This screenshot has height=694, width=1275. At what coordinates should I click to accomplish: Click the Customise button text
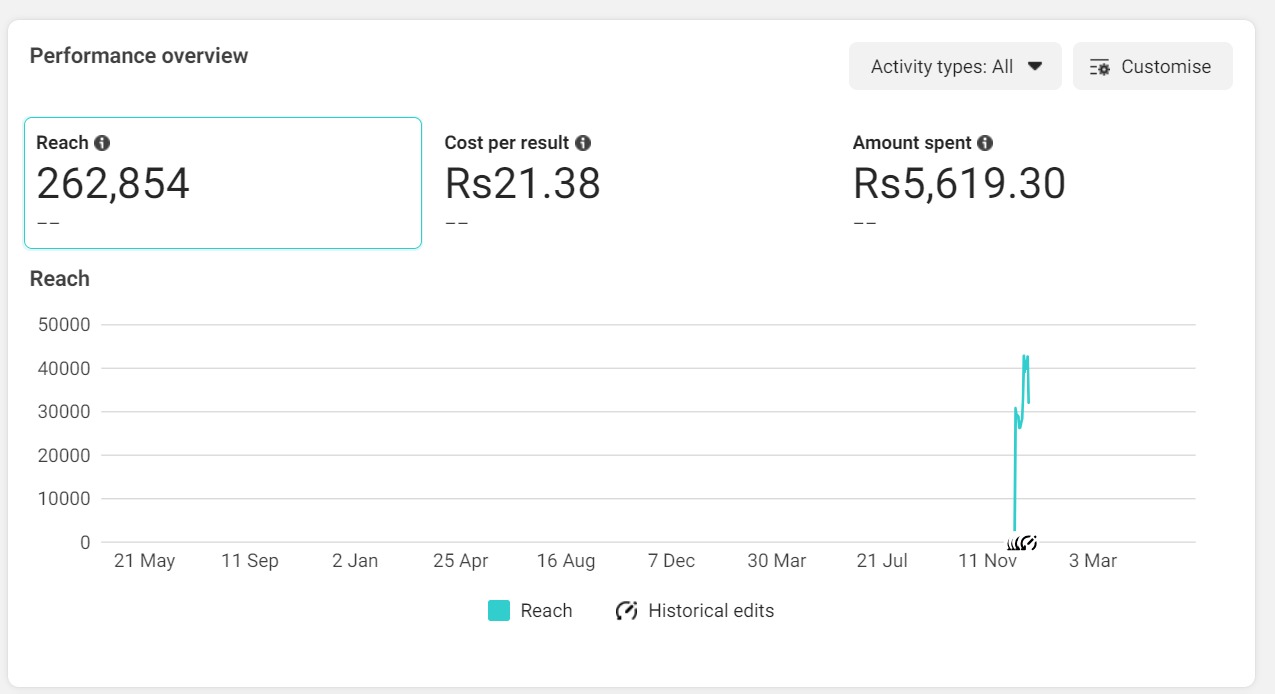tap(1166, 67)
